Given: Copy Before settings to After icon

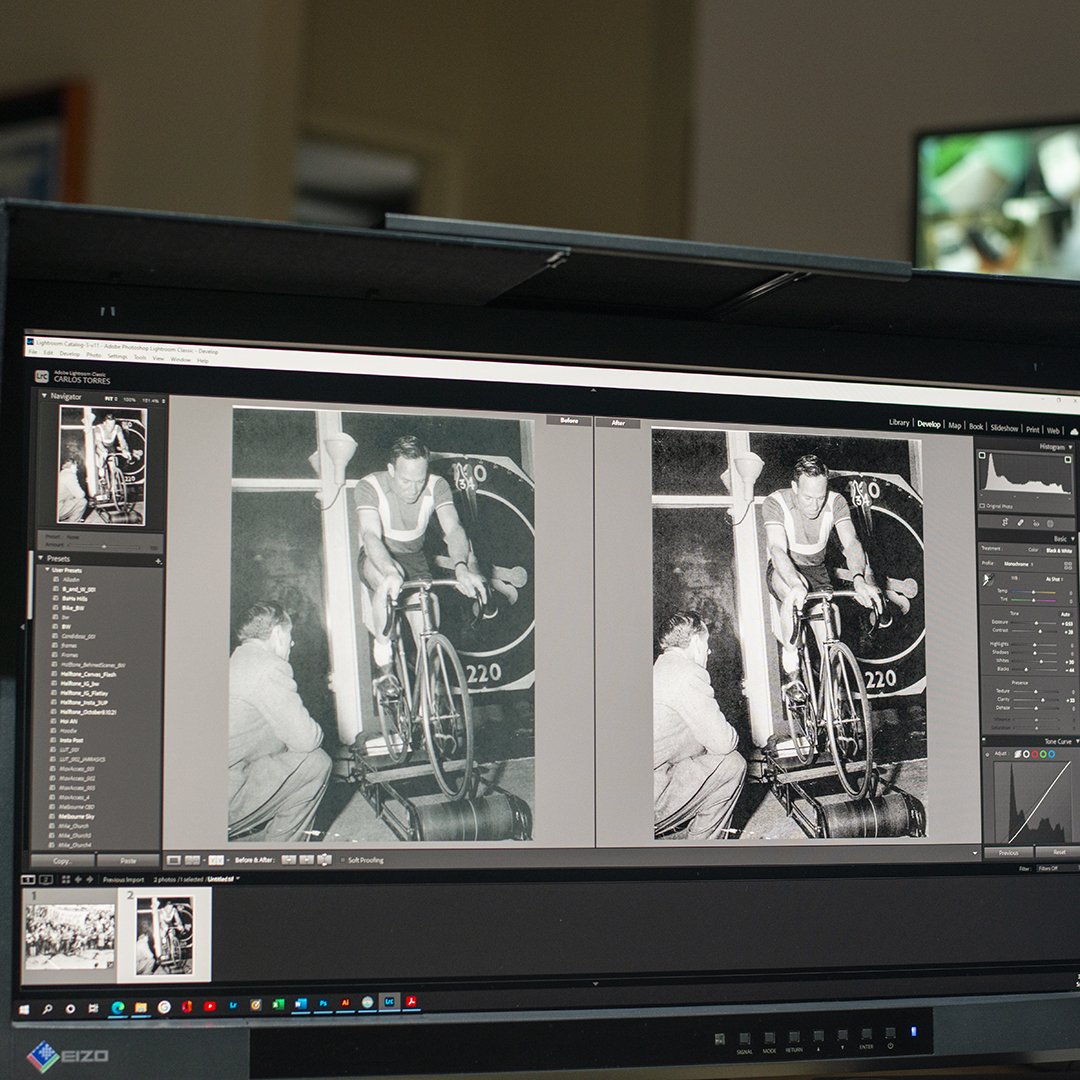Looking at the screenshot, I should point(289,860).
